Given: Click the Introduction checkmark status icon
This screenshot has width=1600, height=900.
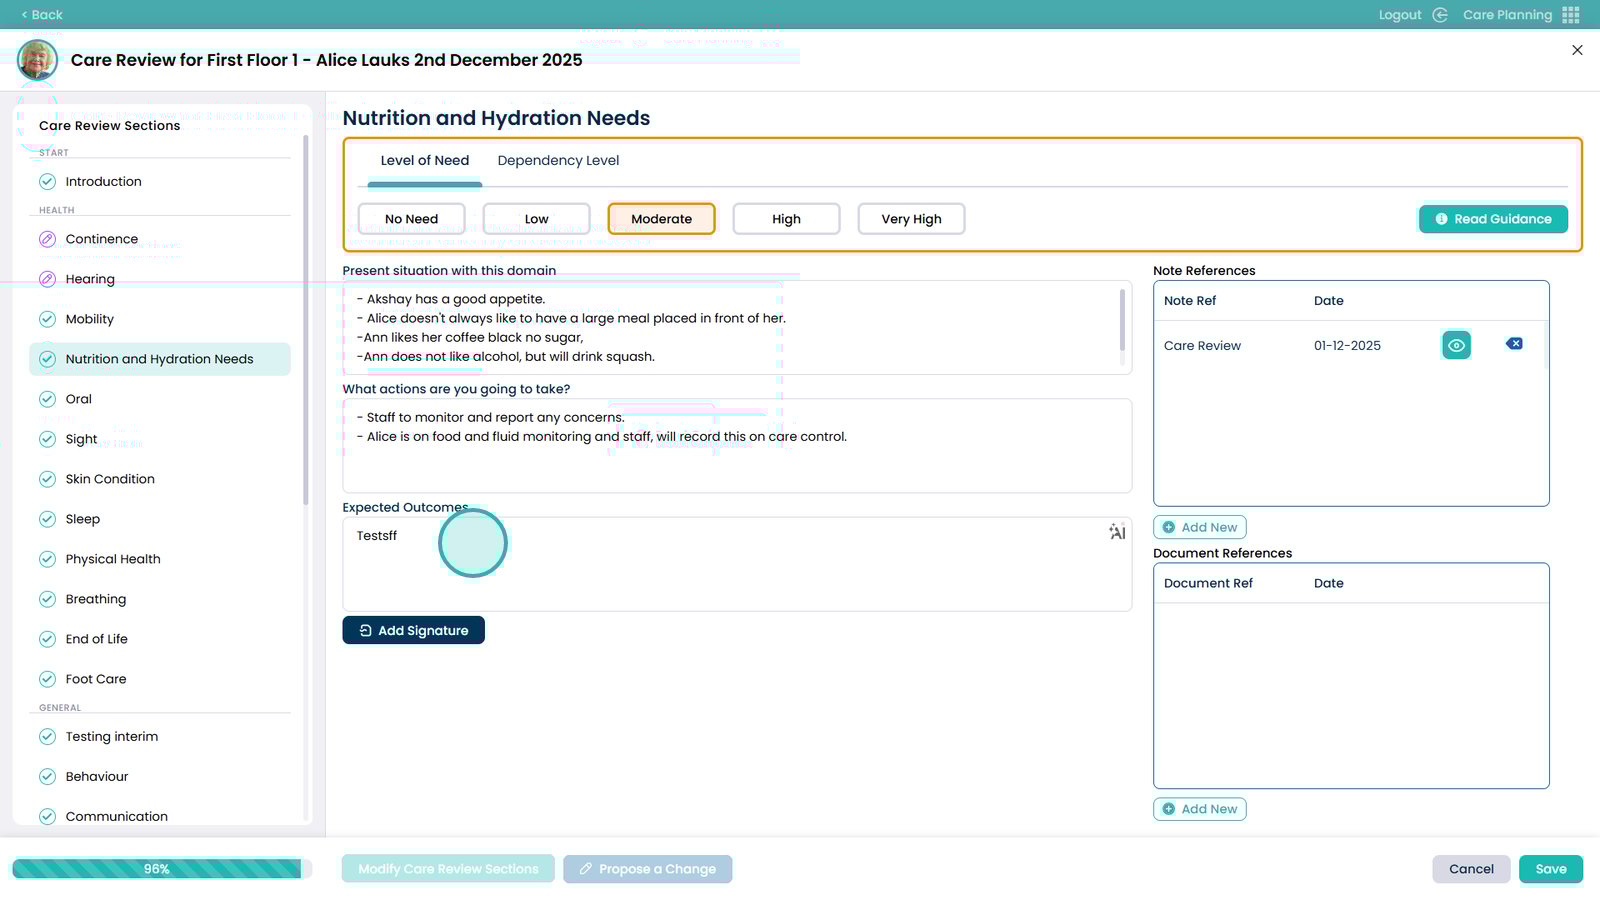Looking at the screenshot, I should click(x=47, y=182).
